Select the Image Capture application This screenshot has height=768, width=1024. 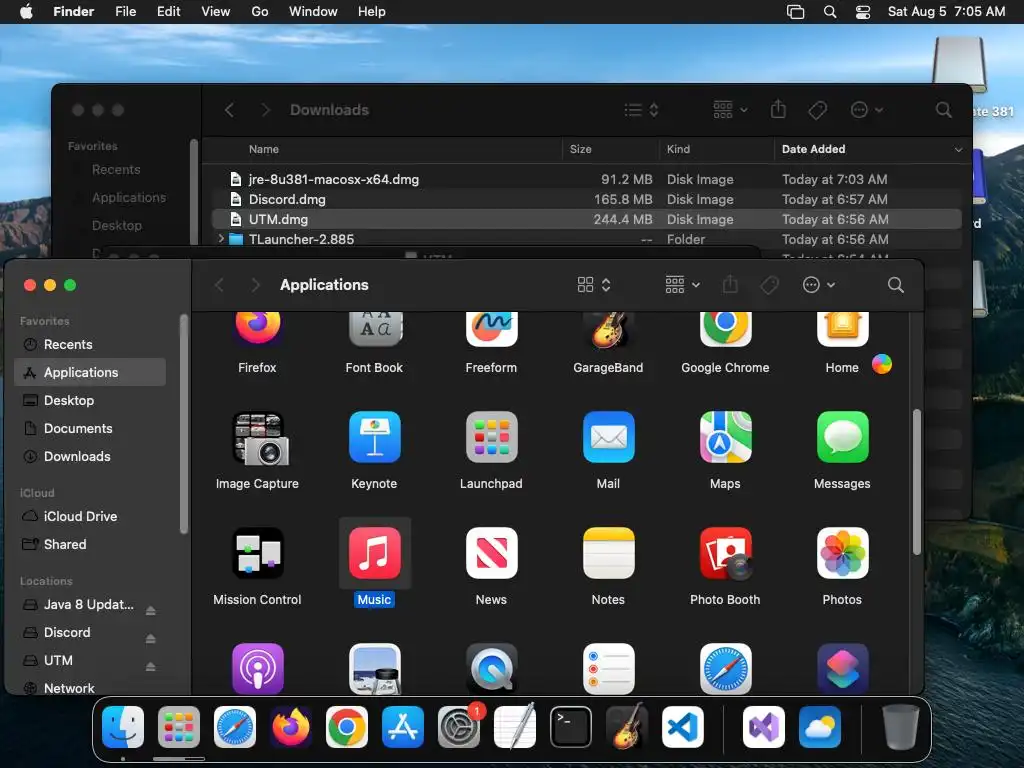[260, 438]
